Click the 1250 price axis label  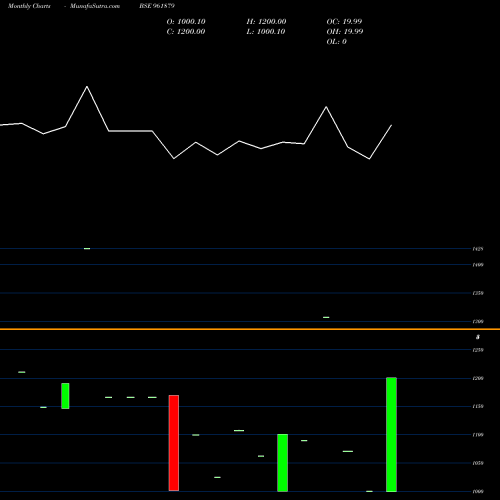478,350
